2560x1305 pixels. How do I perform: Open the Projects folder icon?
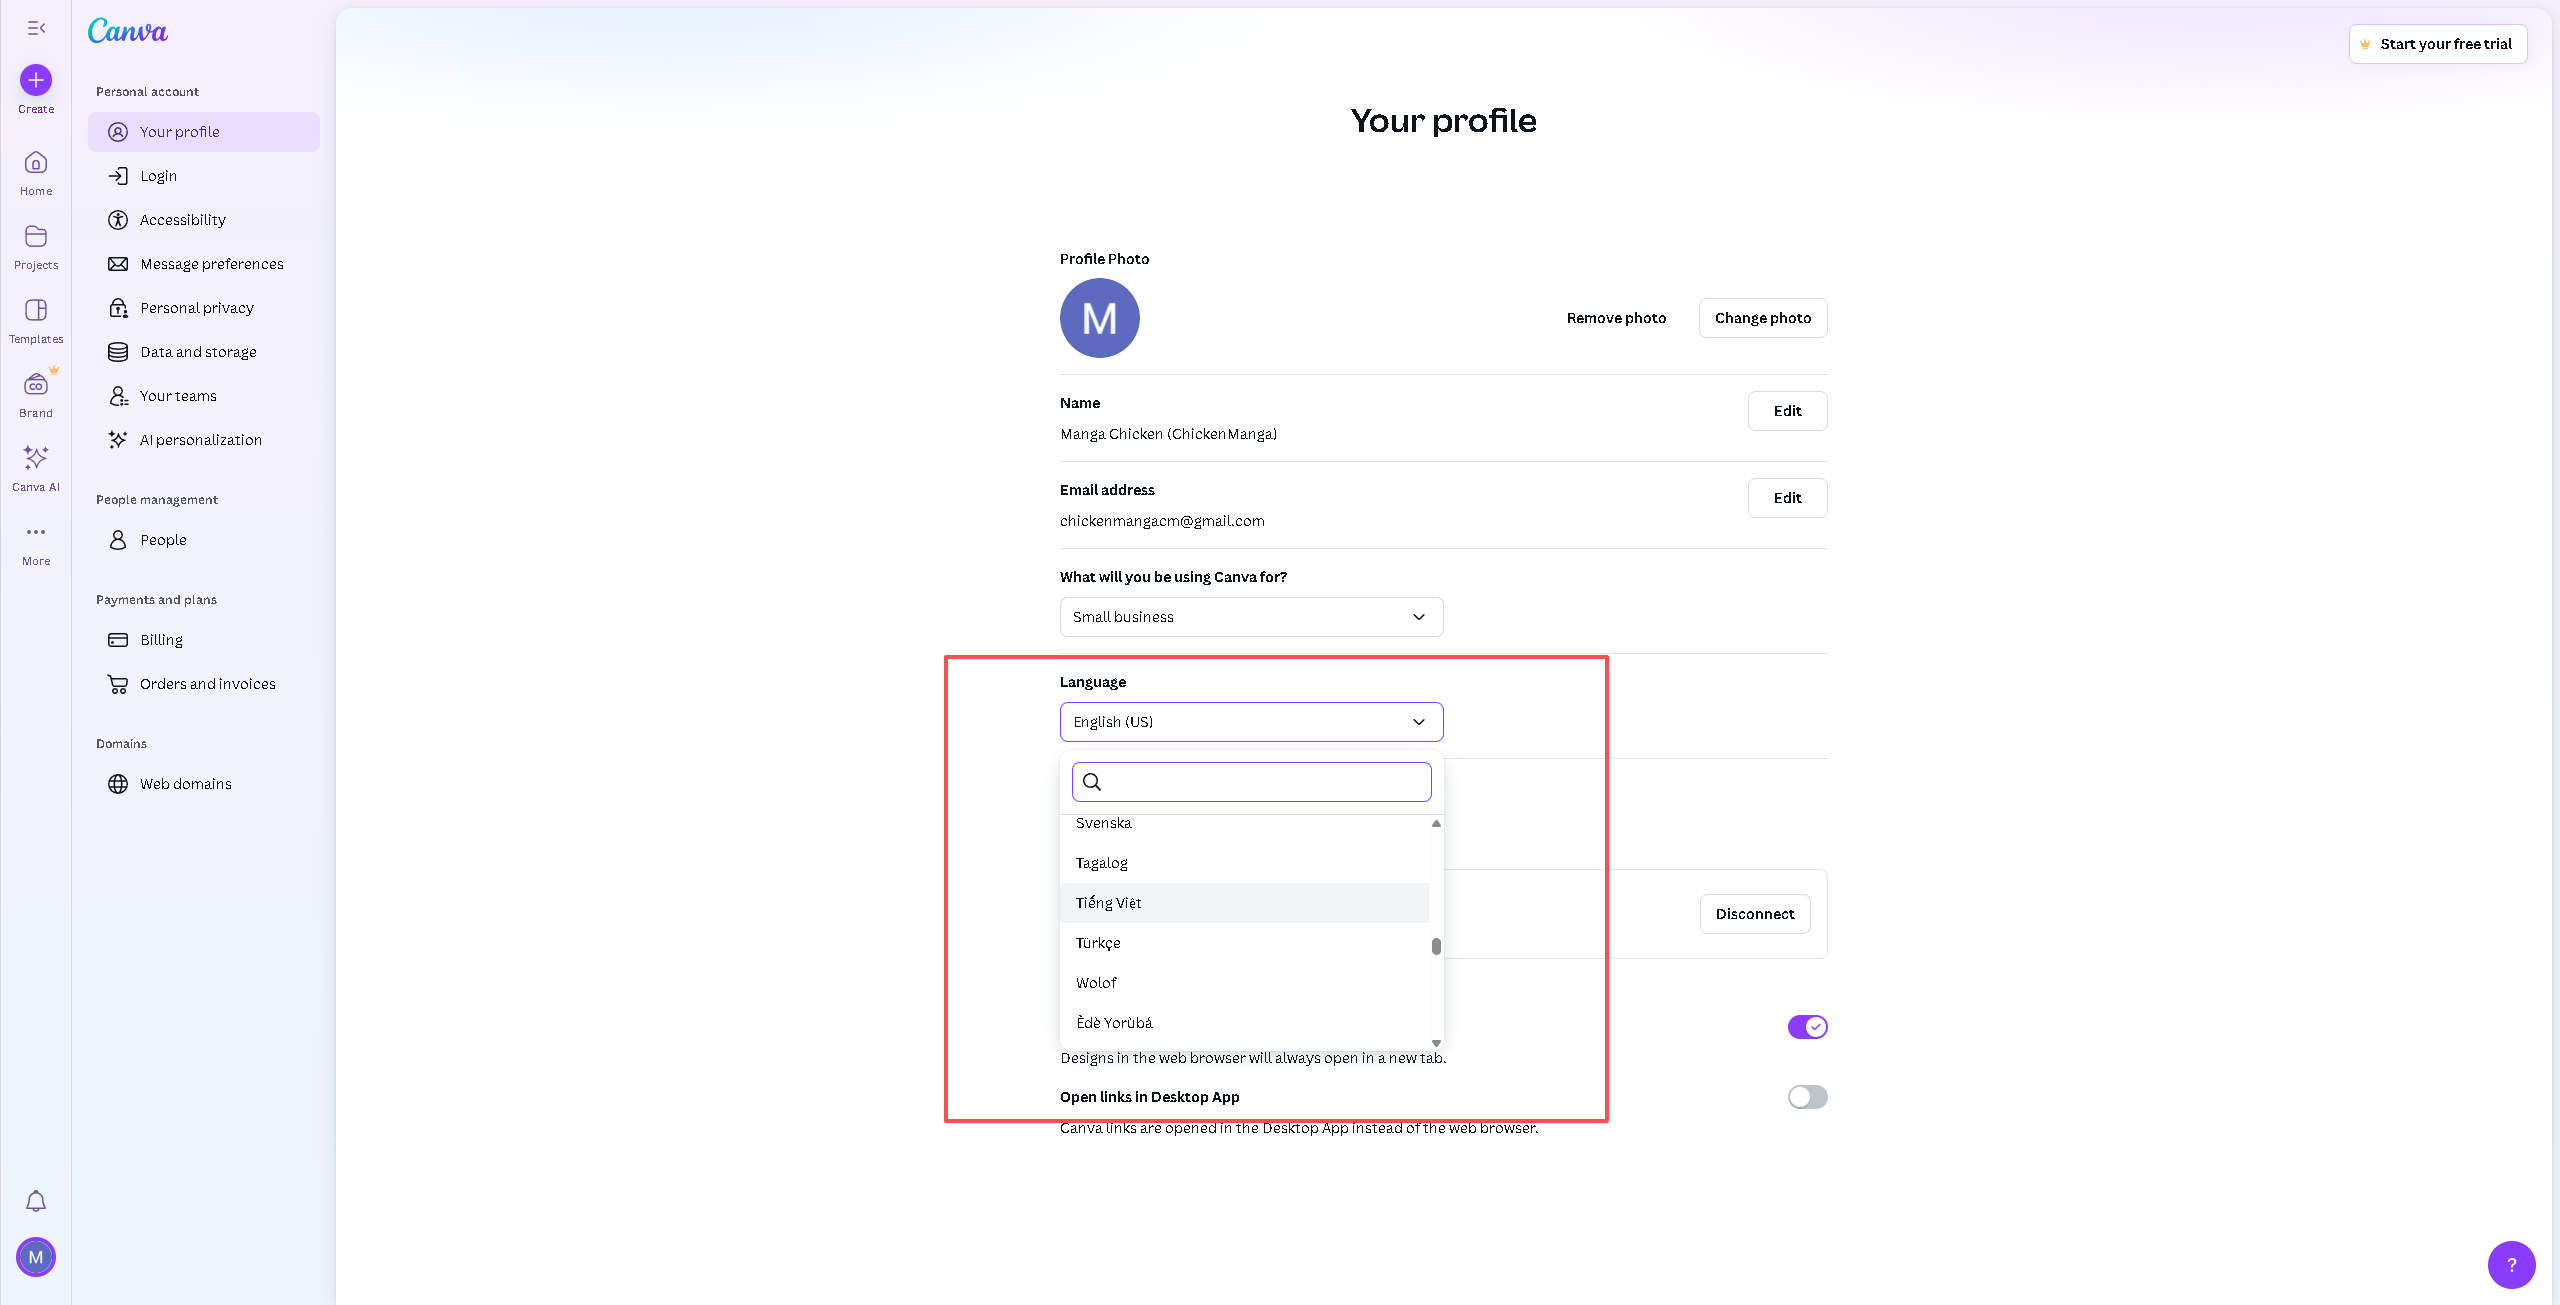pyautogui.click(x=36, y=237)
